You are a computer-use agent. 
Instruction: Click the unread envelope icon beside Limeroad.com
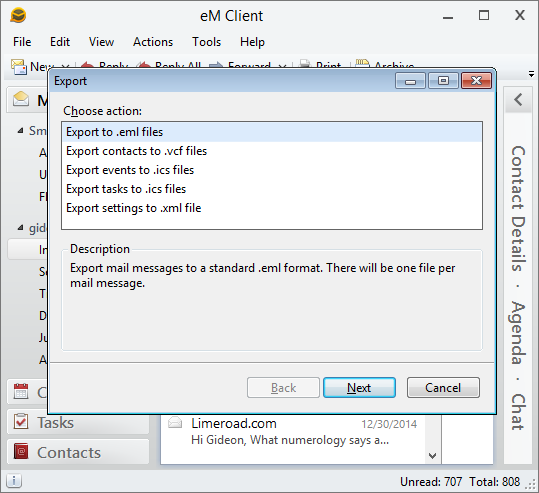(175, 422)
